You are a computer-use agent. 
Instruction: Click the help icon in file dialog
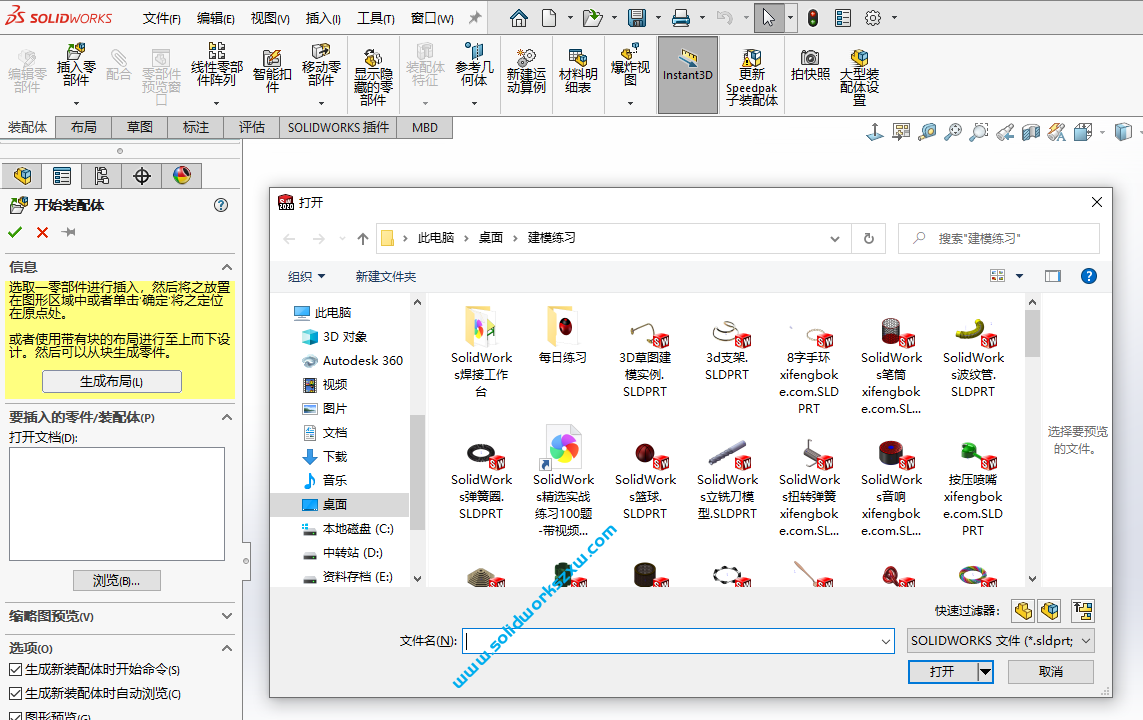[x=1089, y=276]
